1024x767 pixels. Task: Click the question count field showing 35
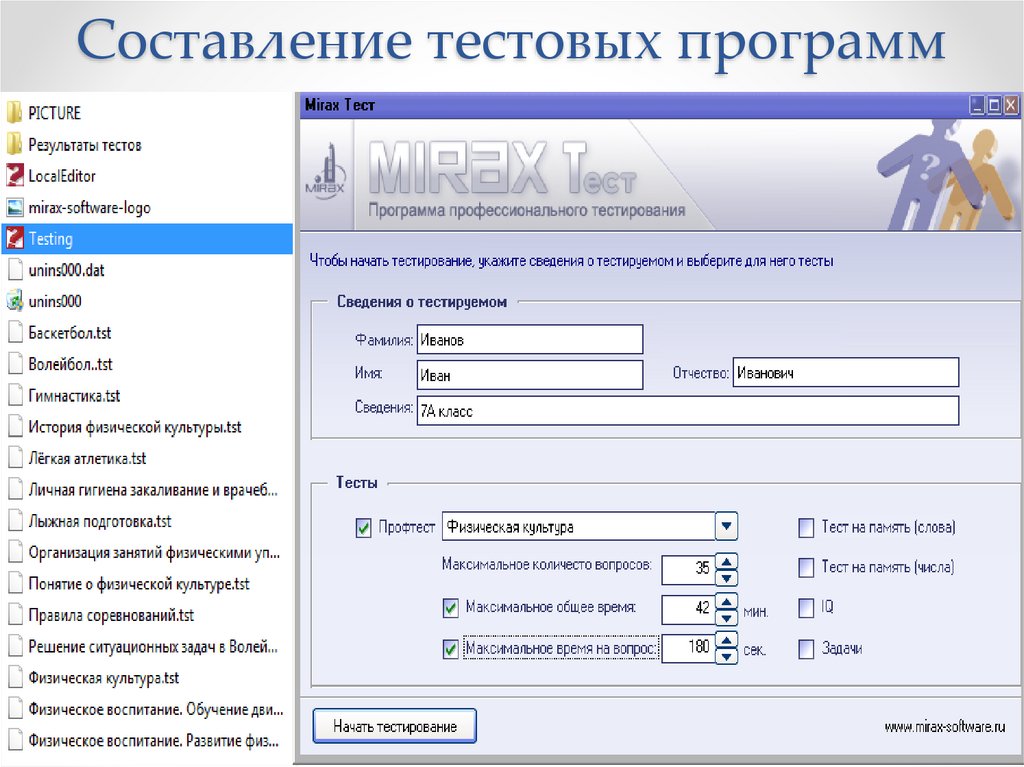coord(688,569)
